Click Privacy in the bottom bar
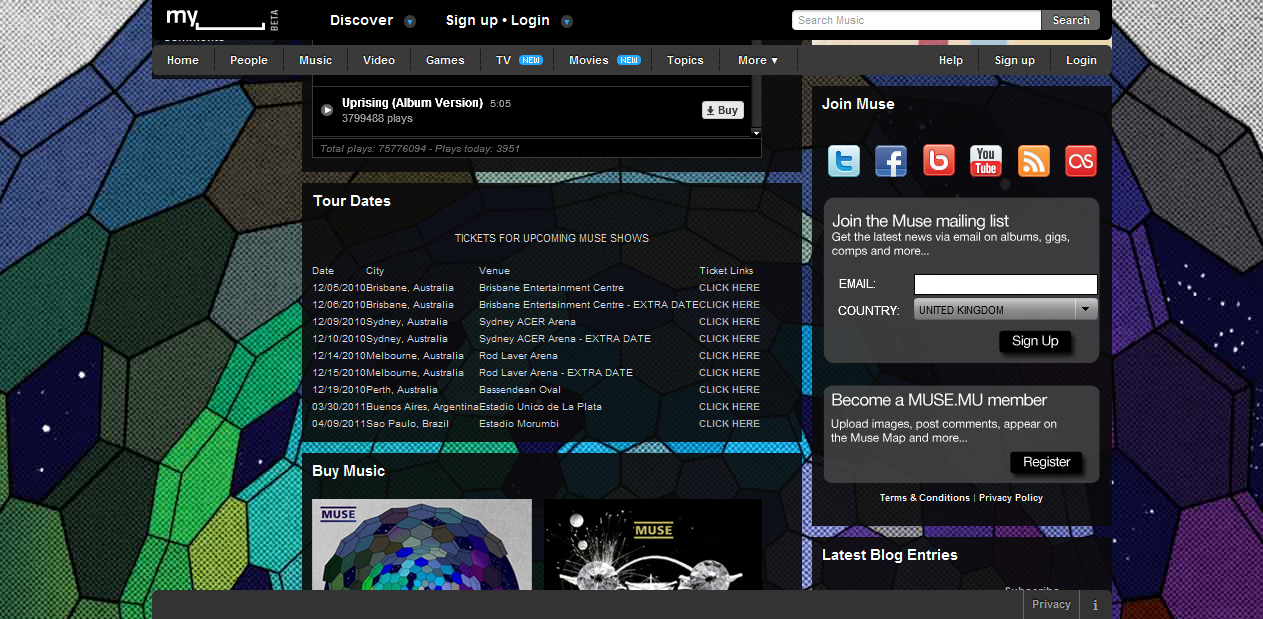The height and width of the screenshot is (619, 1263). [x=1051, y=604]
